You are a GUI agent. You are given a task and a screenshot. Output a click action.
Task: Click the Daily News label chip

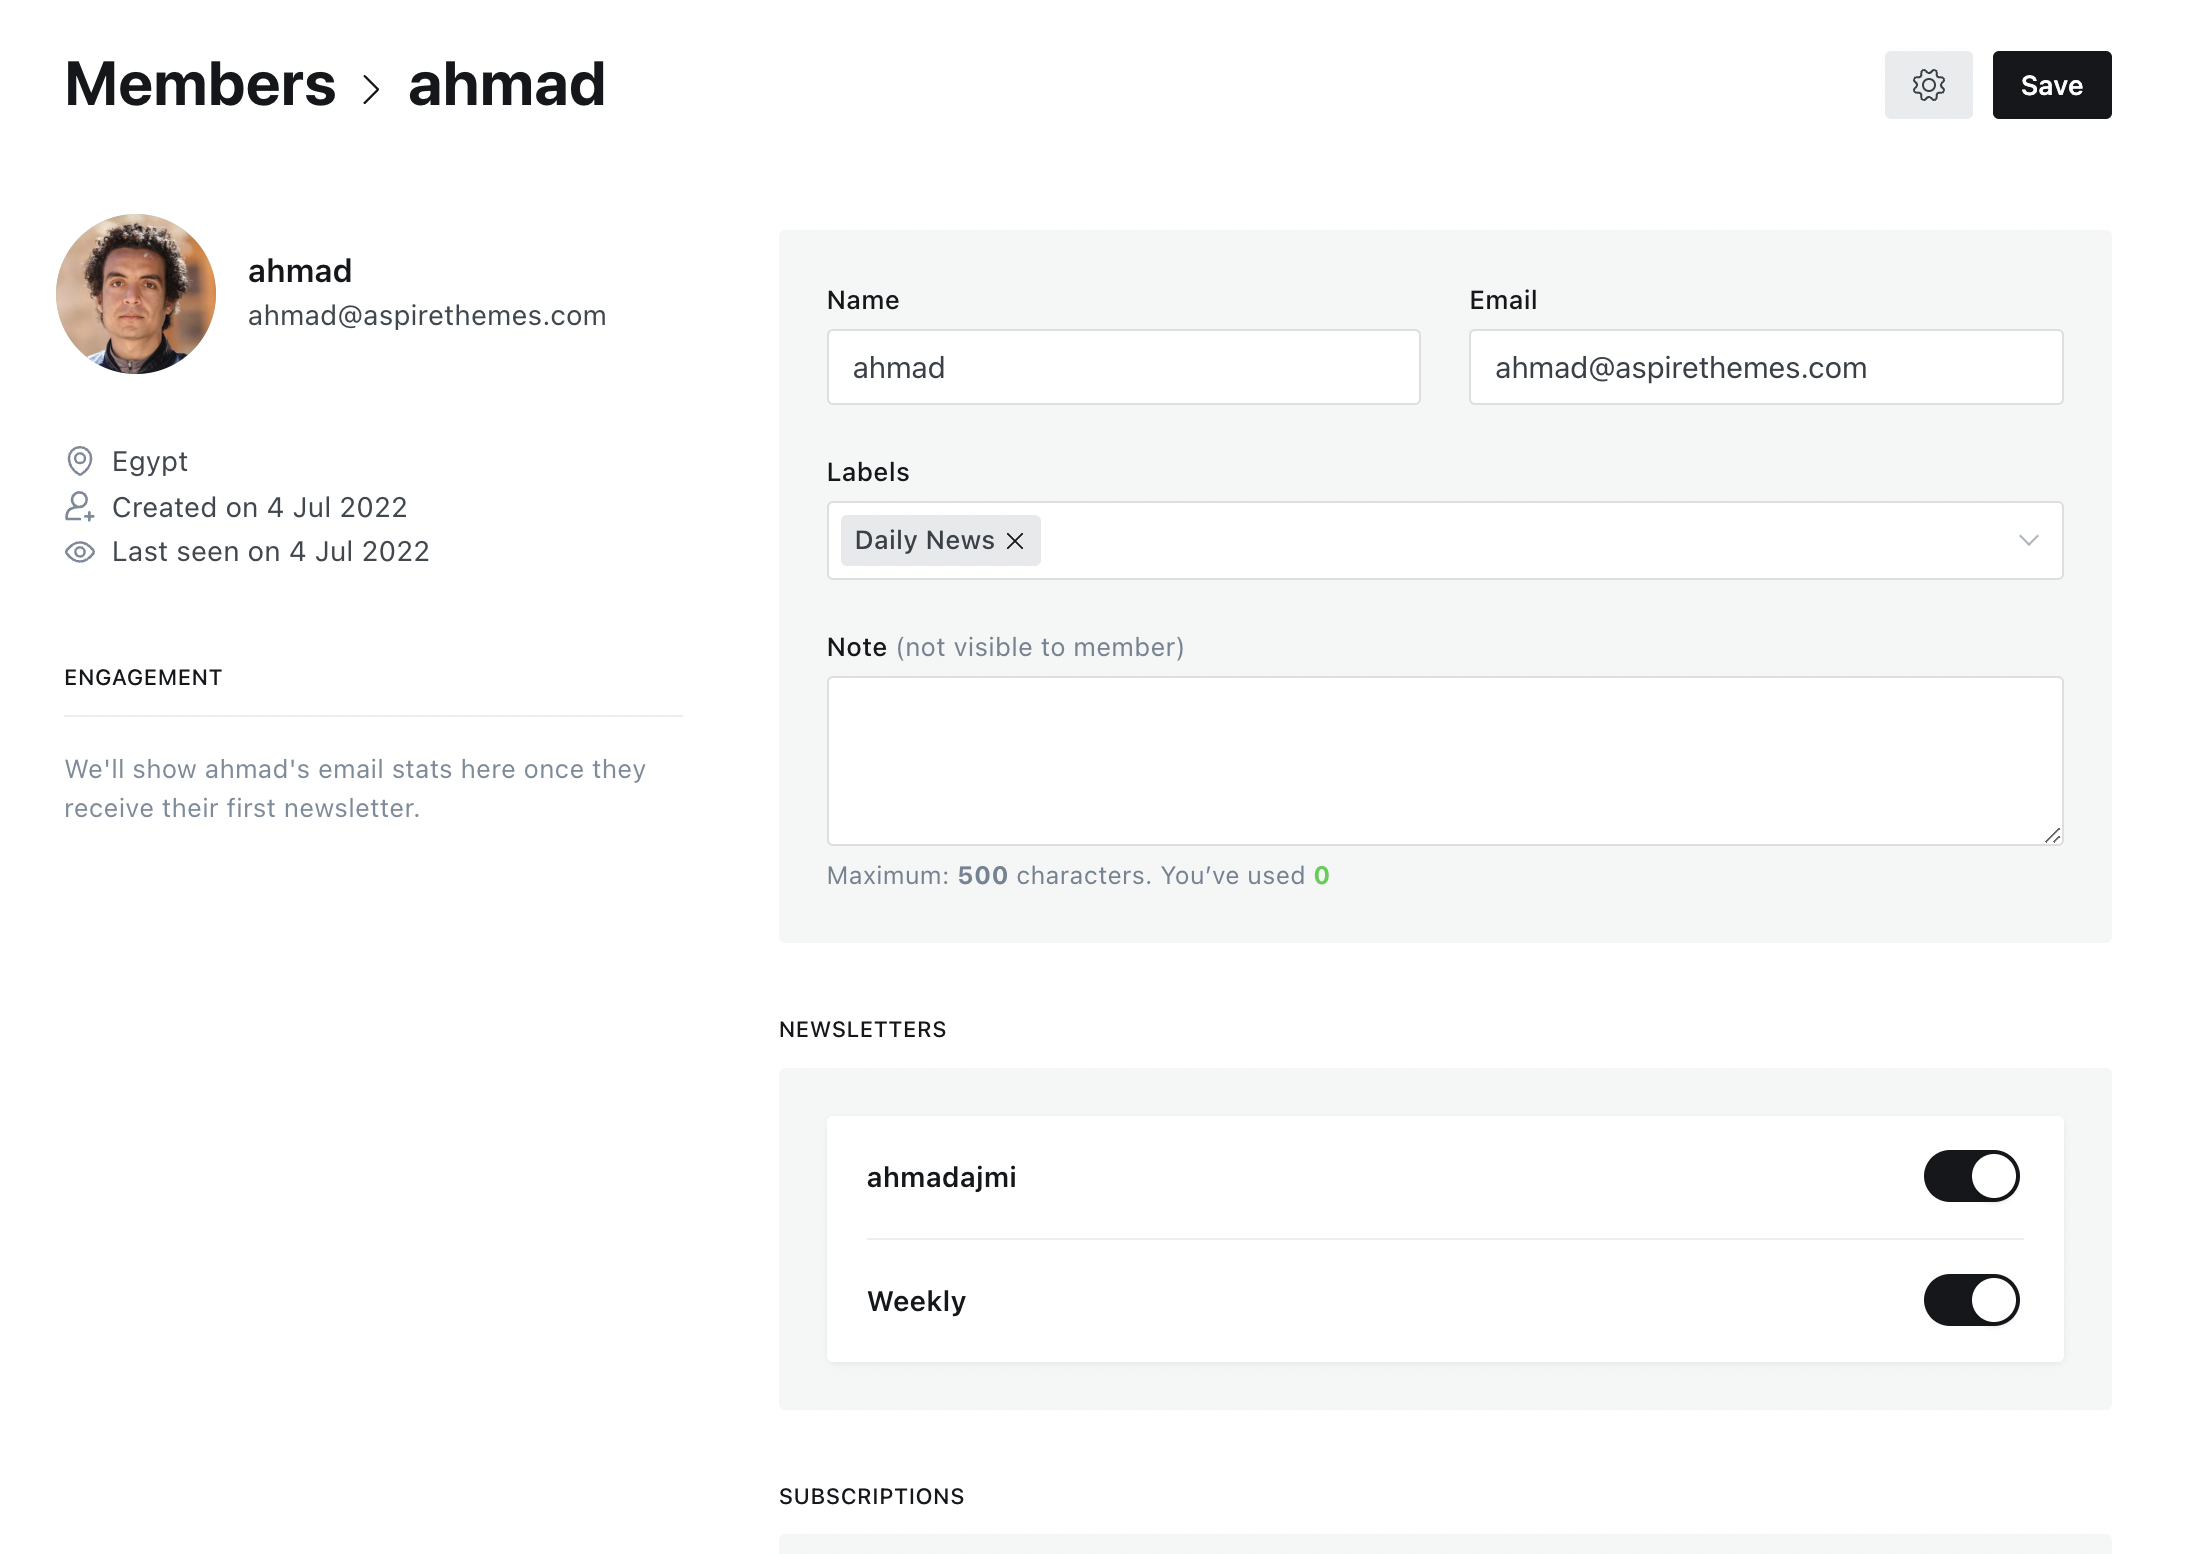click(x=924, y=540)
